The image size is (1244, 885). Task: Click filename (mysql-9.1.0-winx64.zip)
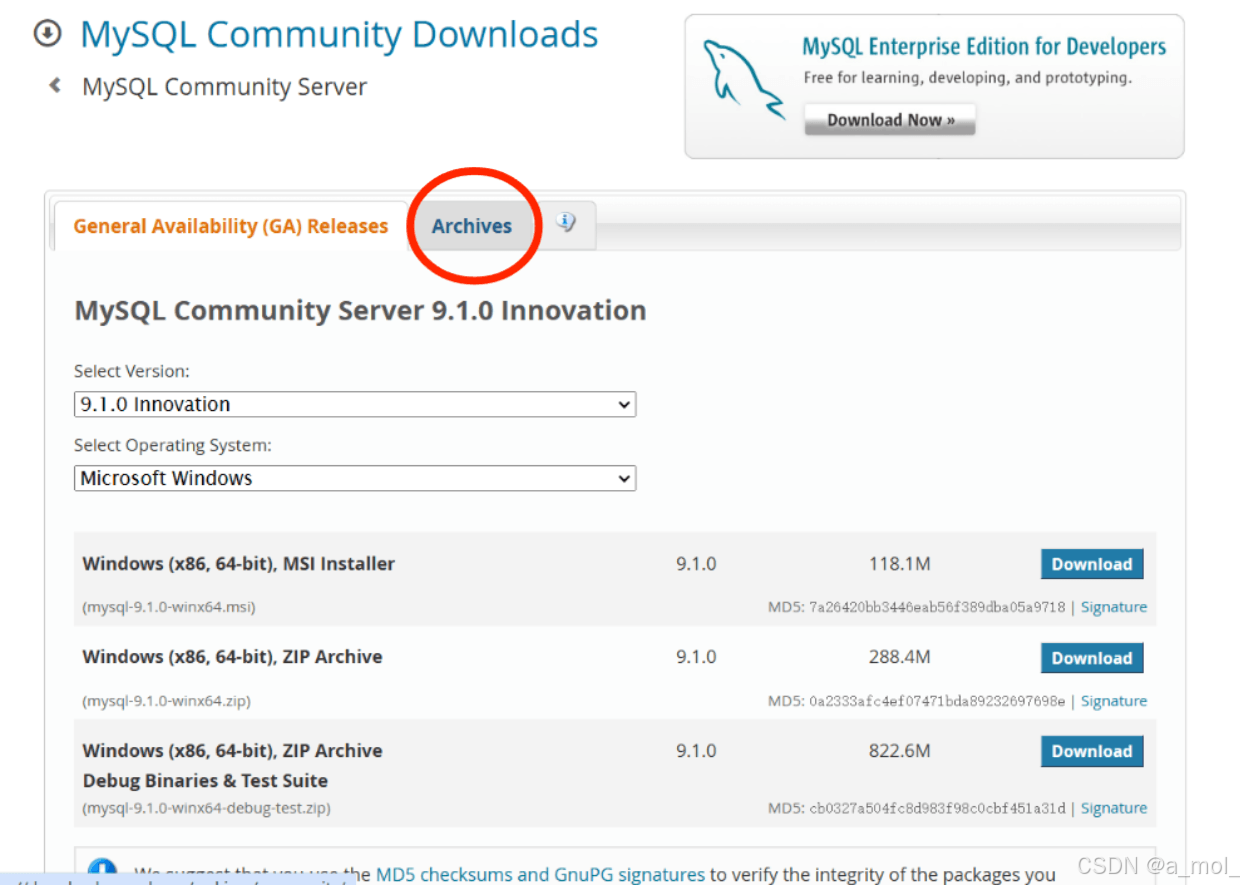click(x=166, y=701)
